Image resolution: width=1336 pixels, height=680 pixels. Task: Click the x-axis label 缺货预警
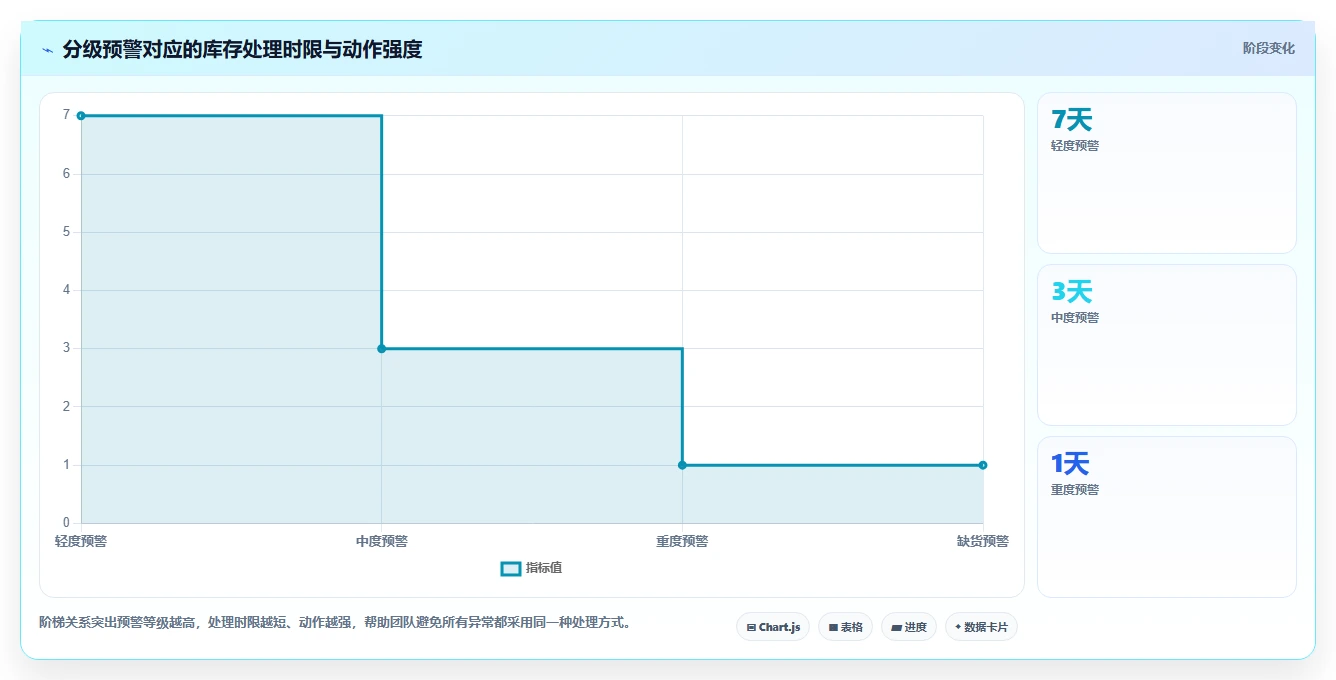coord(983,541)
